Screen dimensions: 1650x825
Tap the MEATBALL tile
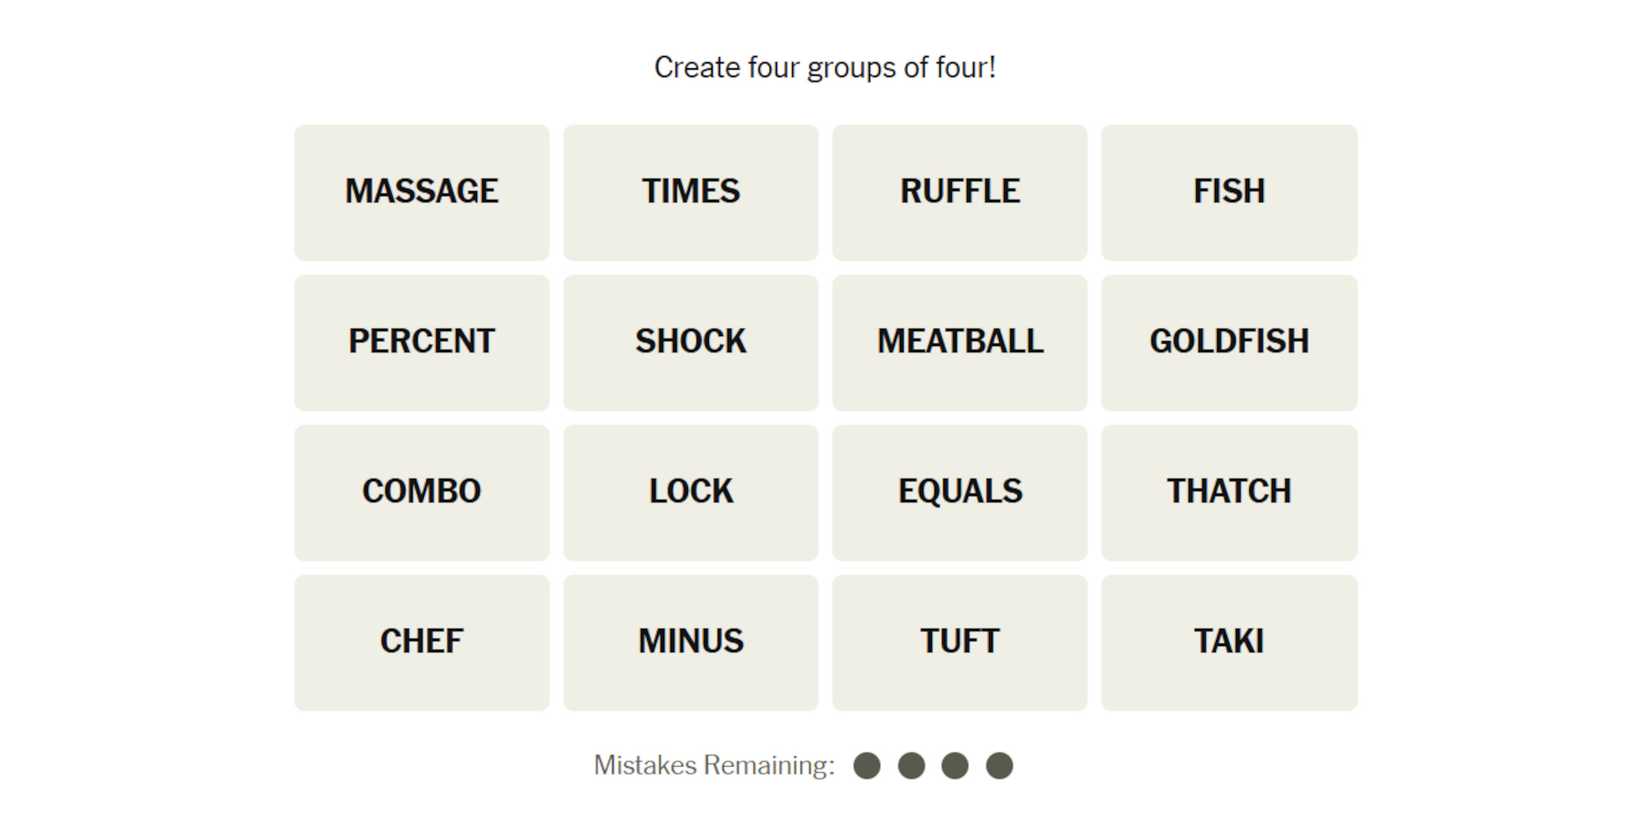click(x=959, y=342)
